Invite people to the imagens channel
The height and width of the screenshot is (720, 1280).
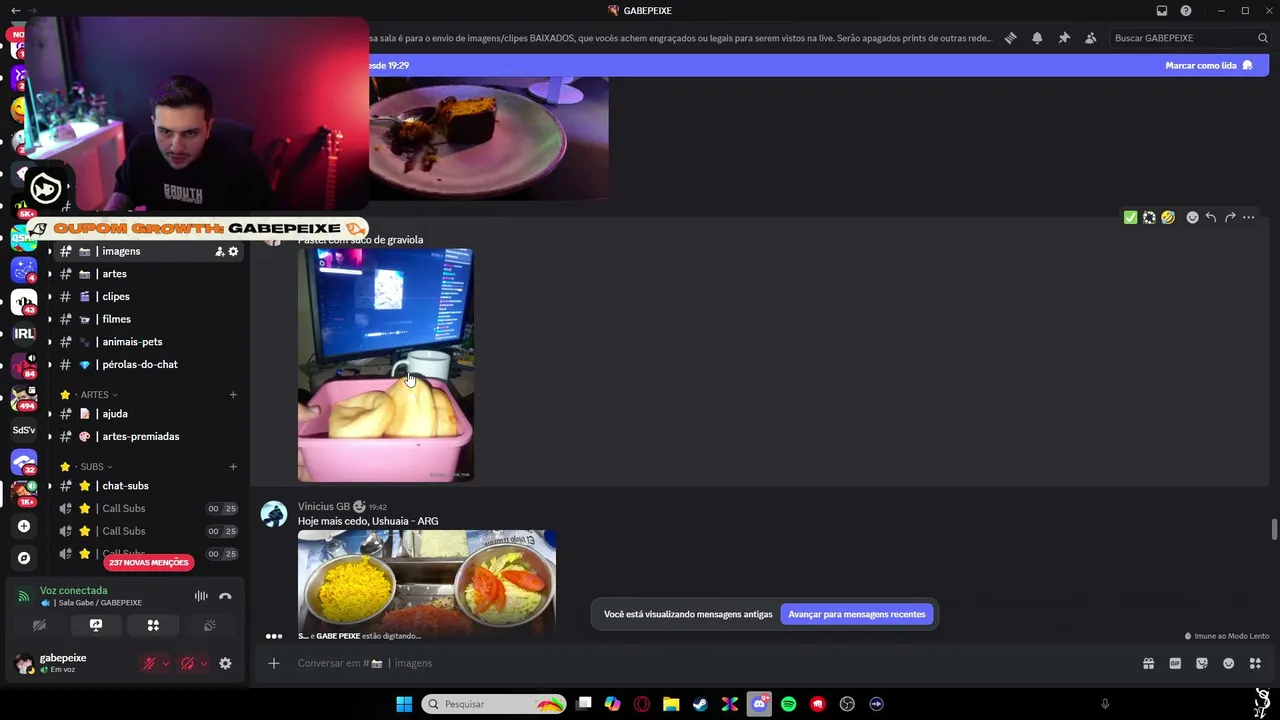click(219, 251)
